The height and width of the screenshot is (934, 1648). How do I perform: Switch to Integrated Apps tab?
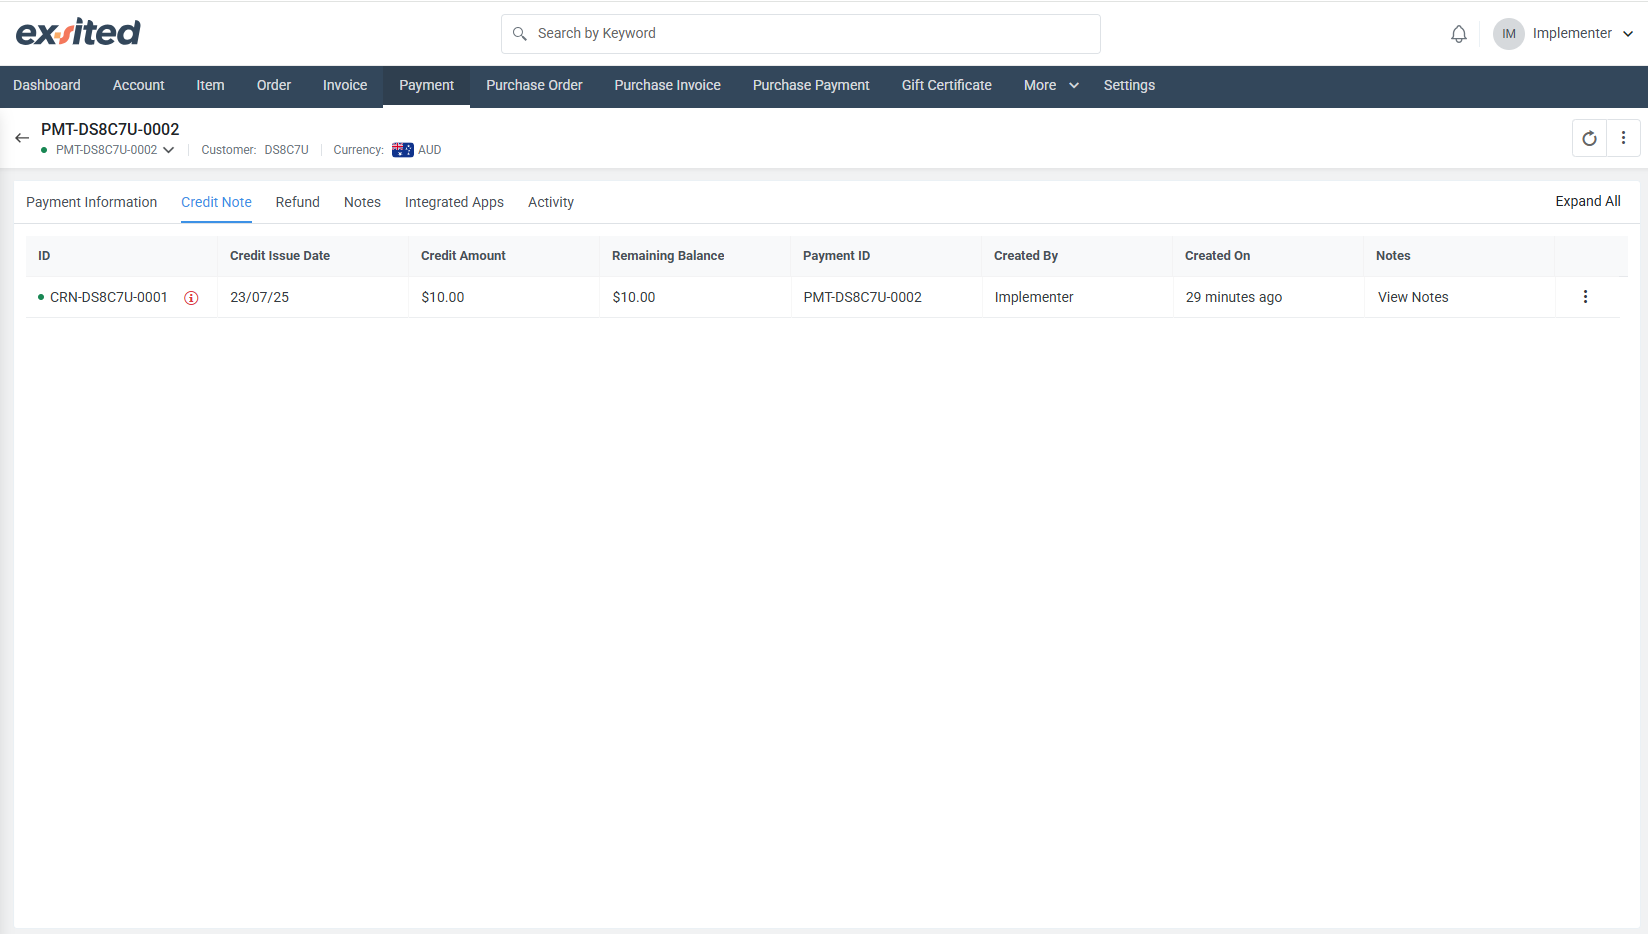point(454,202)
